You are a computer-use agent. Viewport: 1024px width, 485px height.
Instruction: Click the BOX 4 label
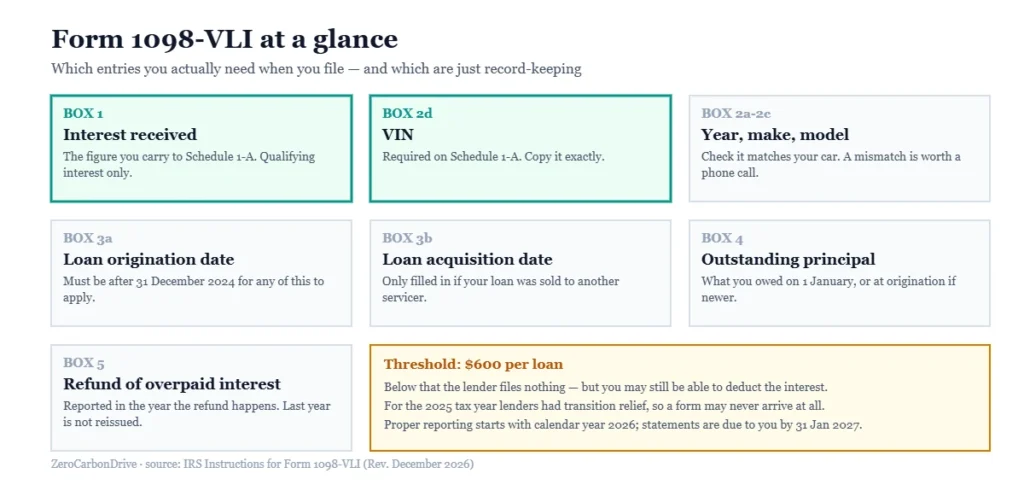click(722, 238)
